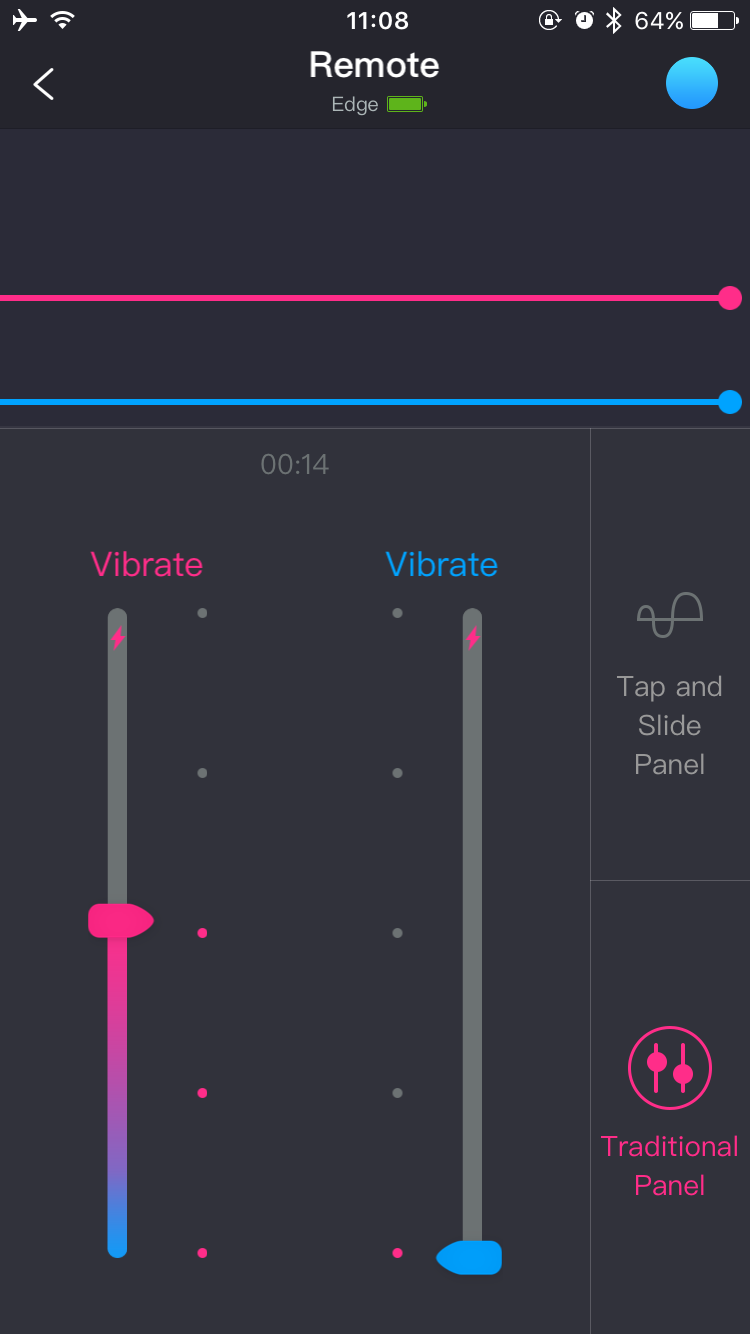
Task: Switch to Tap and Slide Panel
Action: point(670,725)
